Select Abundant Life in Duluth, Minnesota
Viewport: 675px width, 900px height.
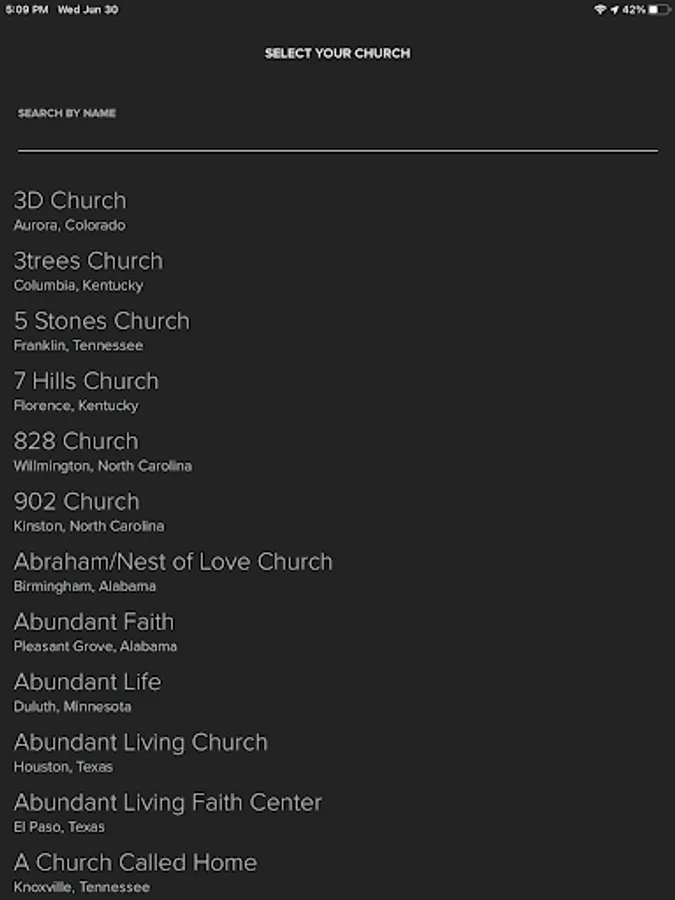tap(87, 690)
